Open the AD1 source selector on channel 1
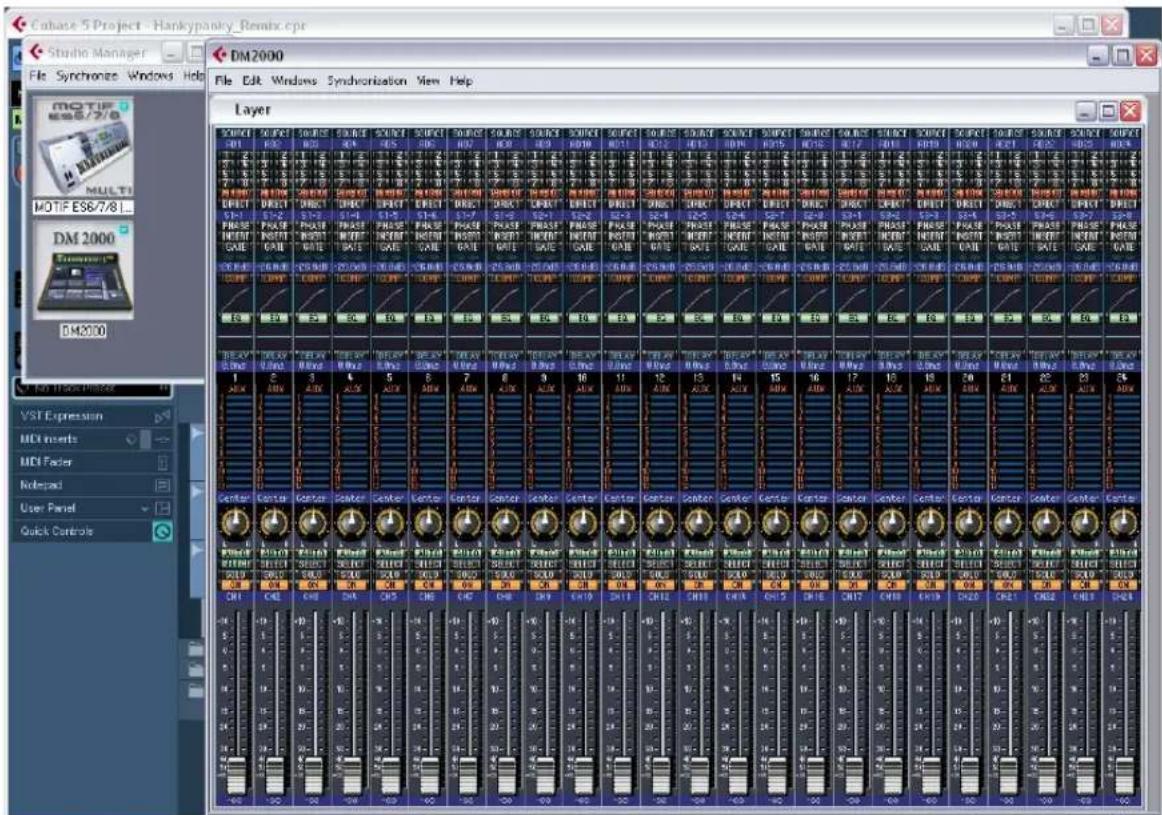Image resolution: width=1162 pixels, height=815 pixels. point(235,144)
